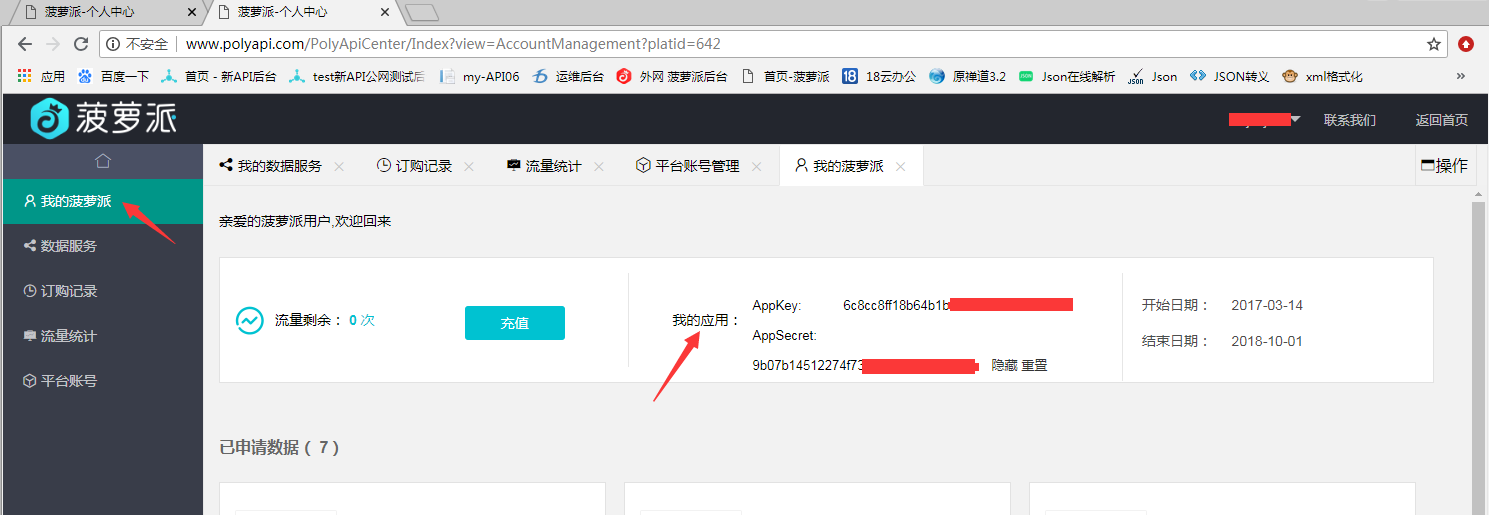Go back using the browser back arrow

click(25, 44)
